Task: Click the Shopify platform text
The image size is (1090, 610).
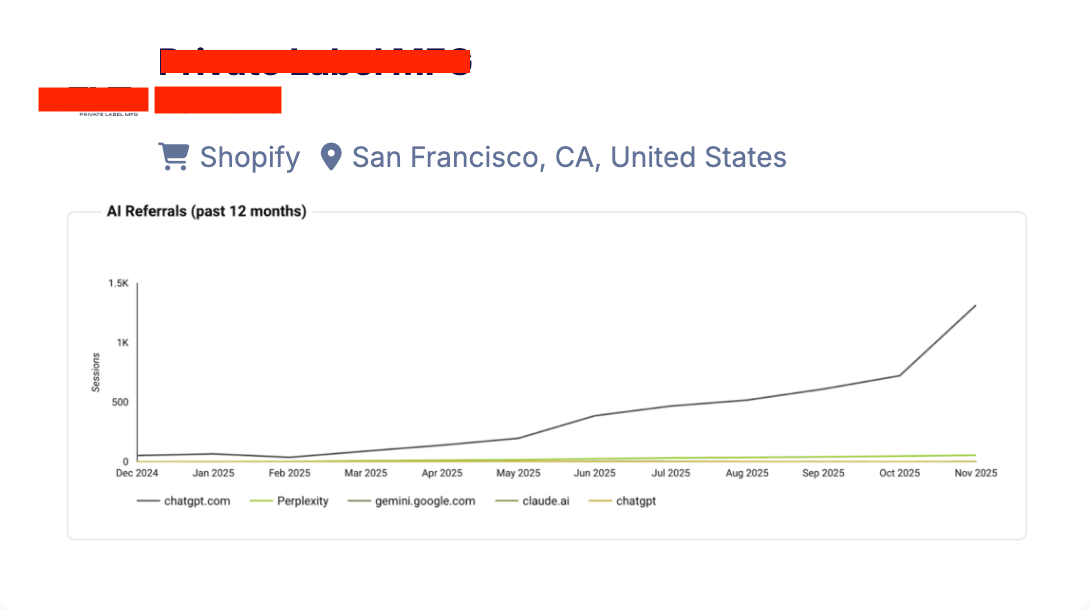Action: pos(249,157)
